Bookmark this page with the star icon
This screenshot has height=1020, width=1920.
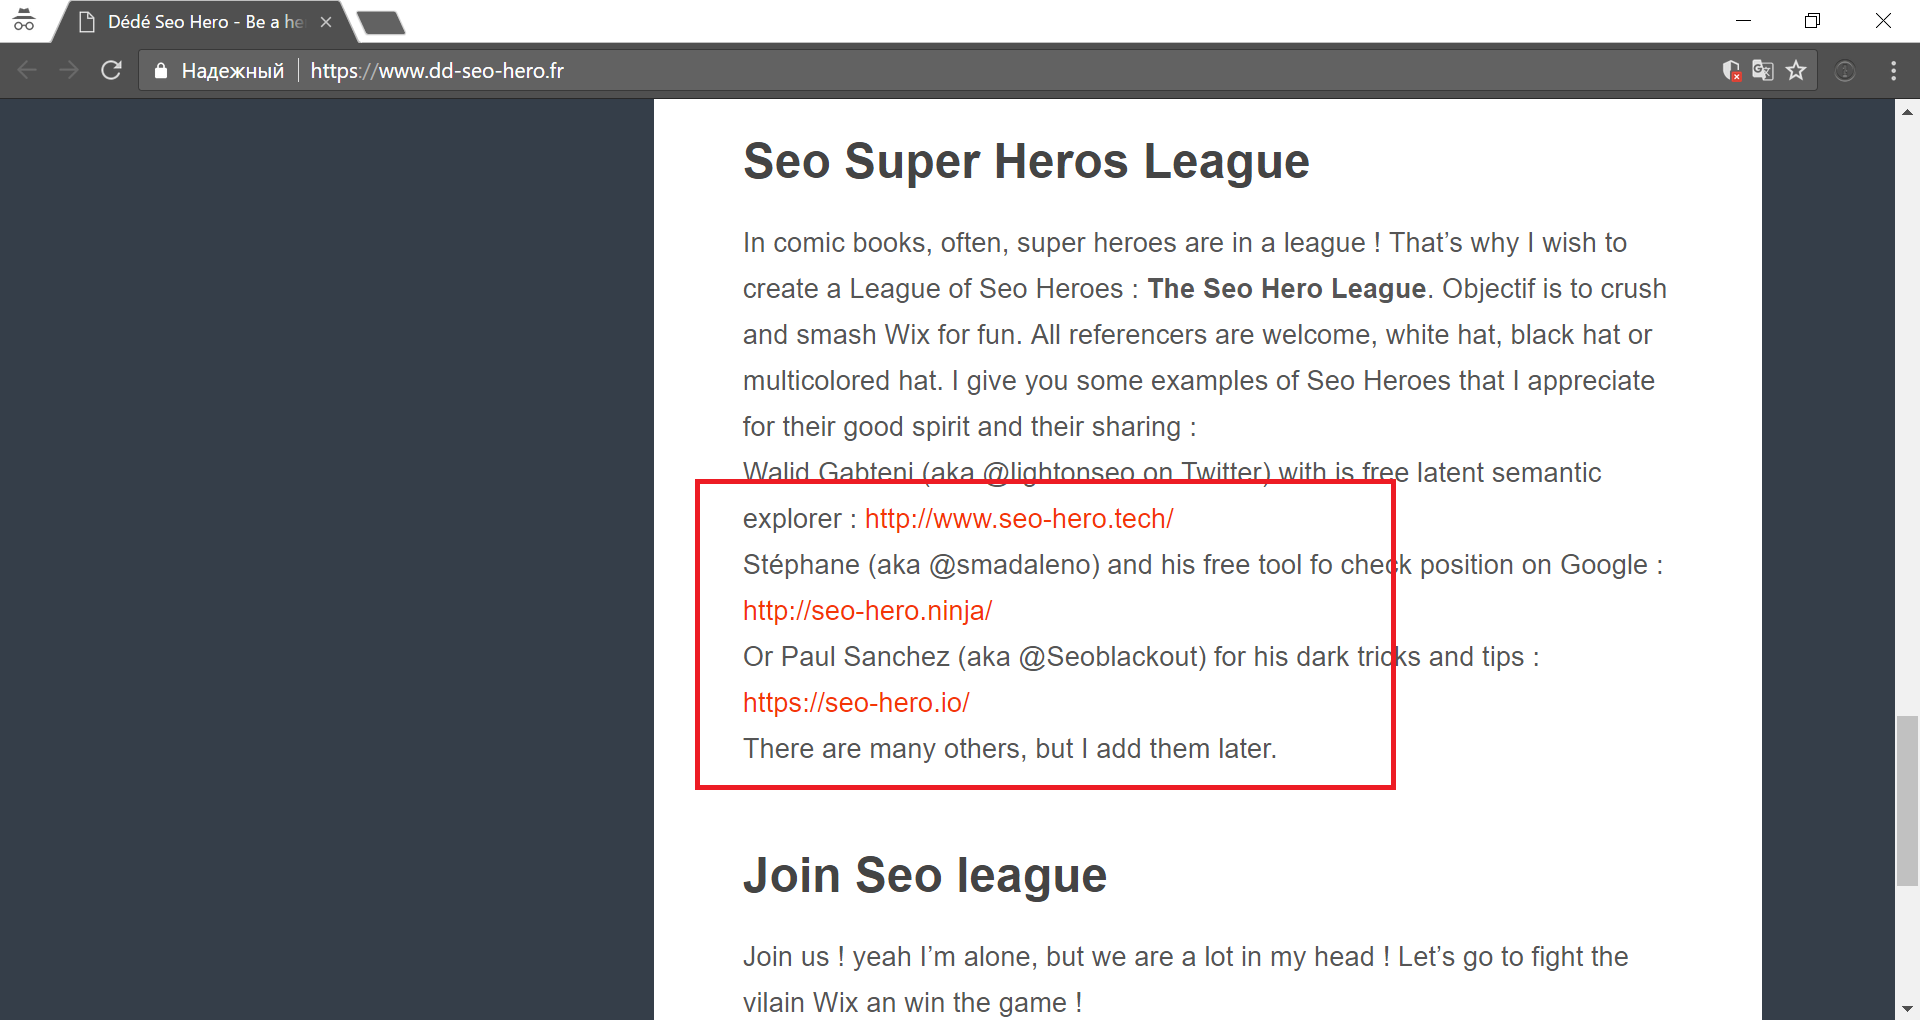(1797, 70)
